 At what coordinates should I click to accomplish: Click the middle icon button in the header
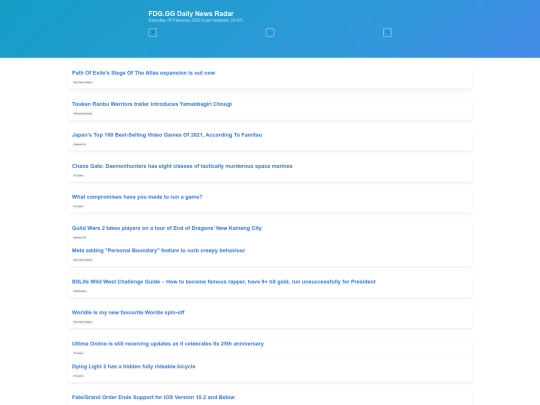click(270, 33)
